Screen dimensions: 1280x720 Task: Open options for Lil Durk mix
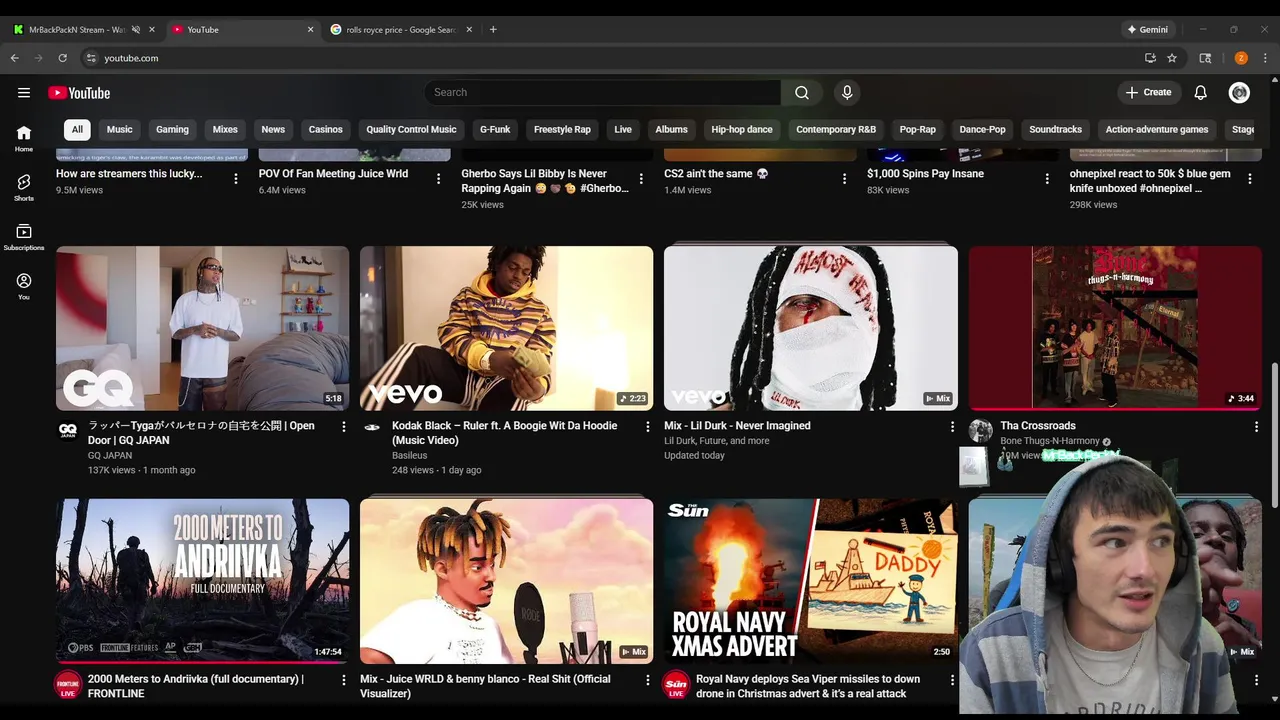952,427
